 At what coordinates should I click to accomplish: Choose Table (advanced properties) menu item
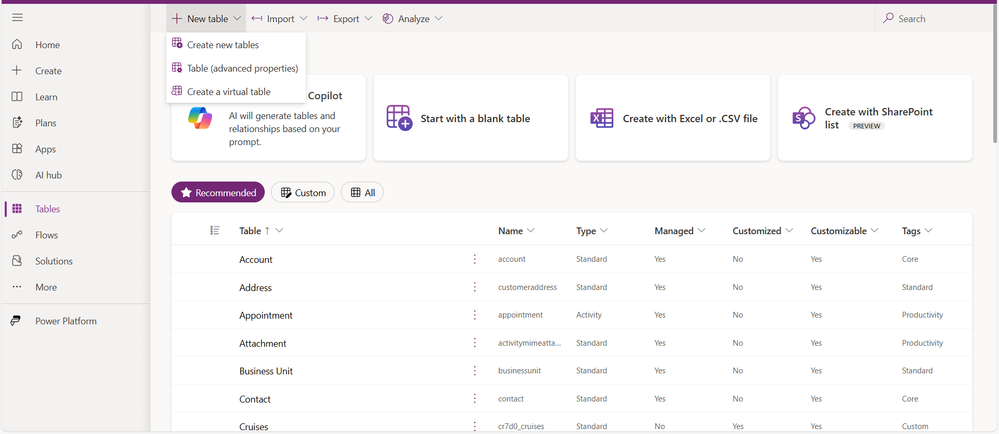pyautogui.click(x=236, y=68)
